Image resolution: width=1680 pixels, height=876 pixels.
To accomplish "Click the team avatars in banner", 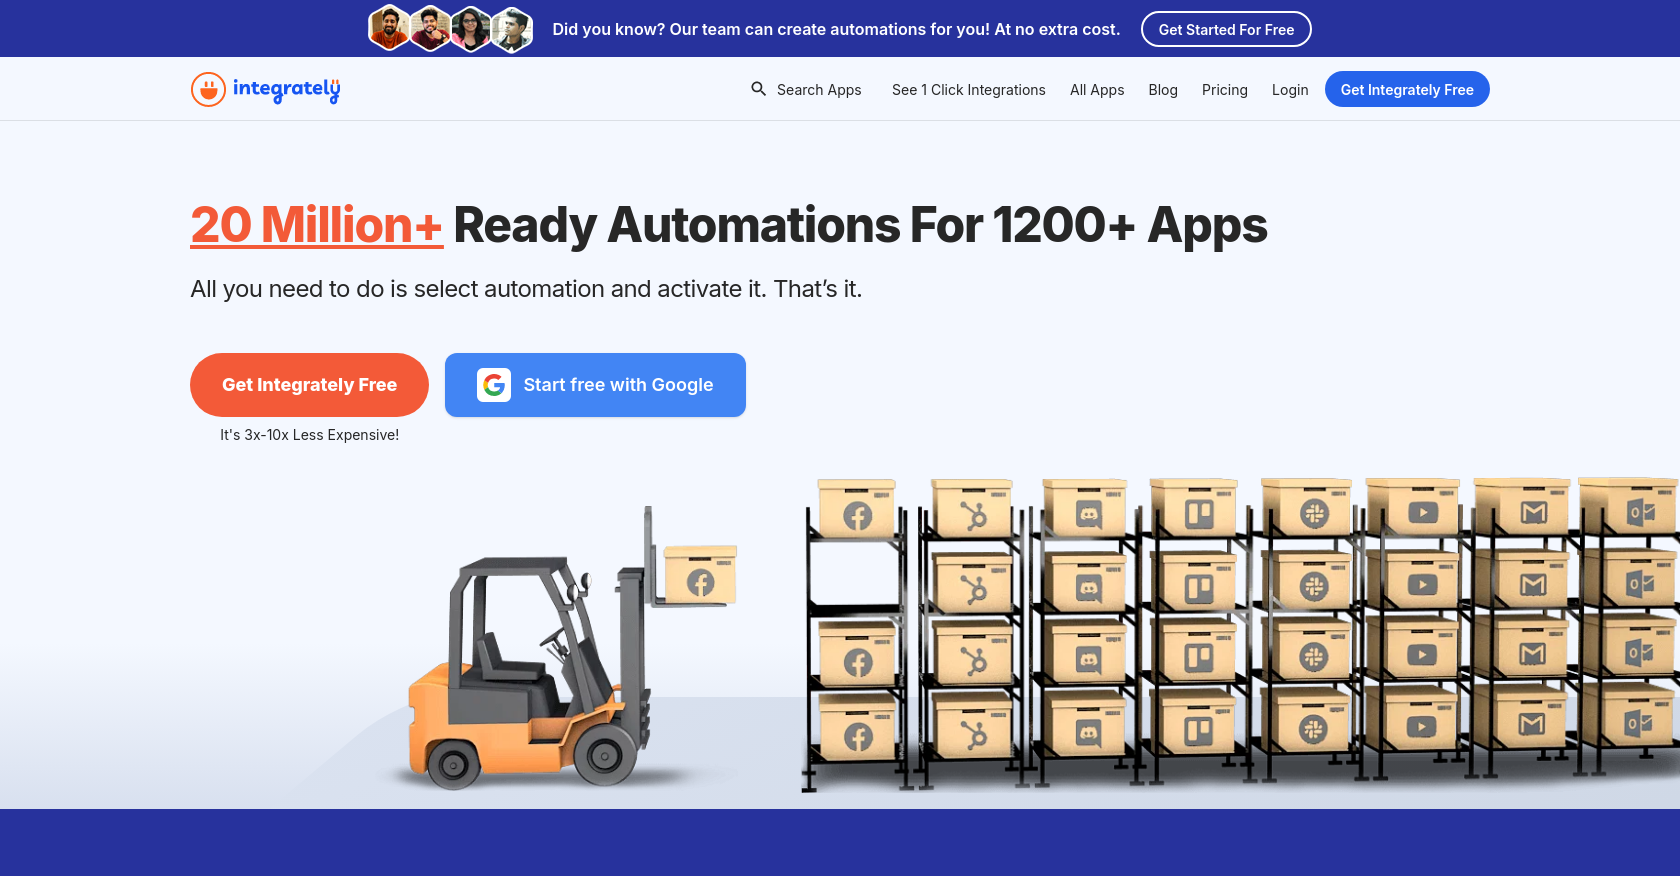I will click(451, 29).
